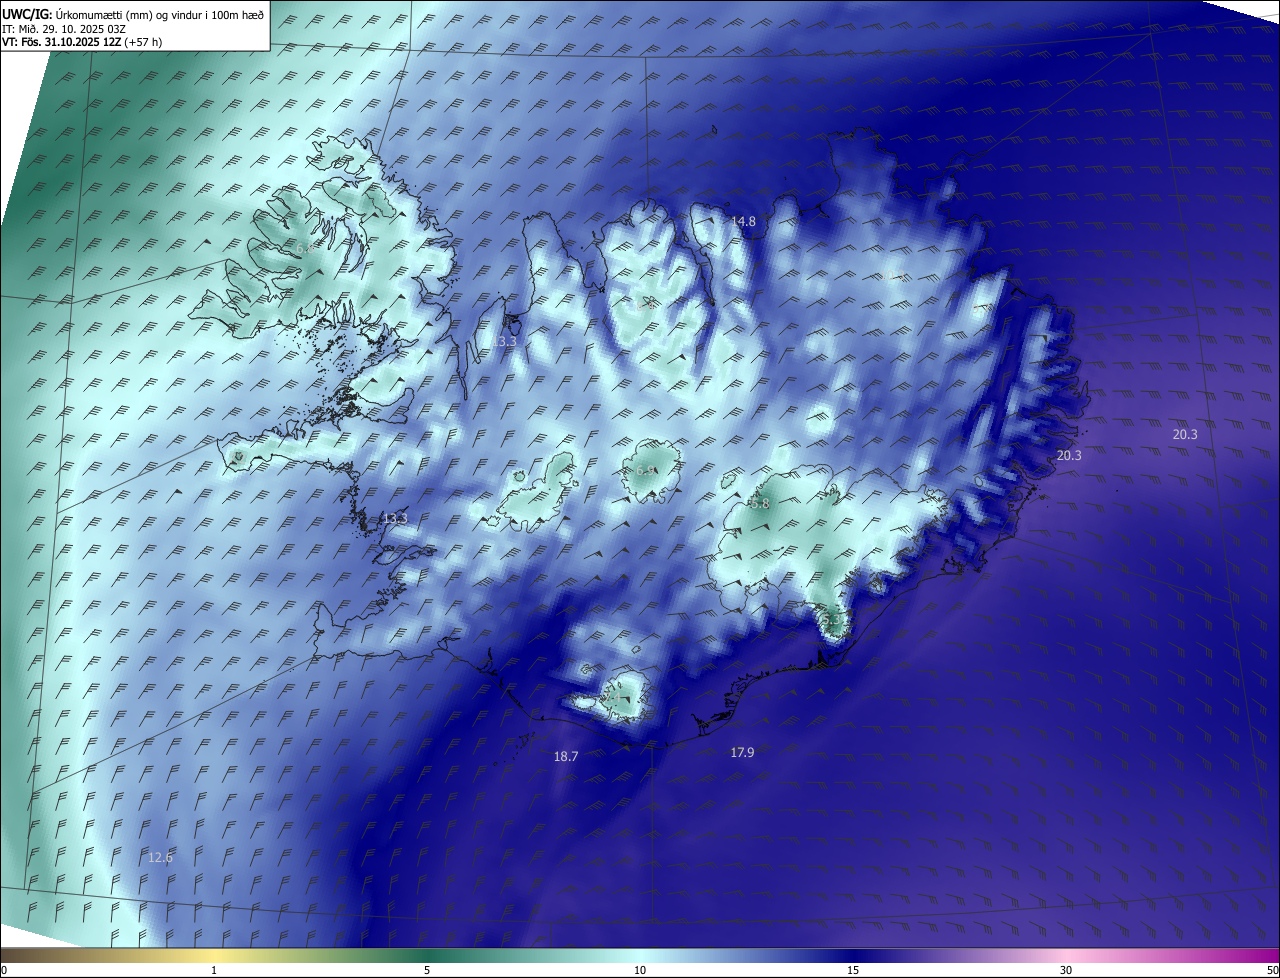
Task: Select the 12.6 value over the southwest ocean
Action: (160, 857)
